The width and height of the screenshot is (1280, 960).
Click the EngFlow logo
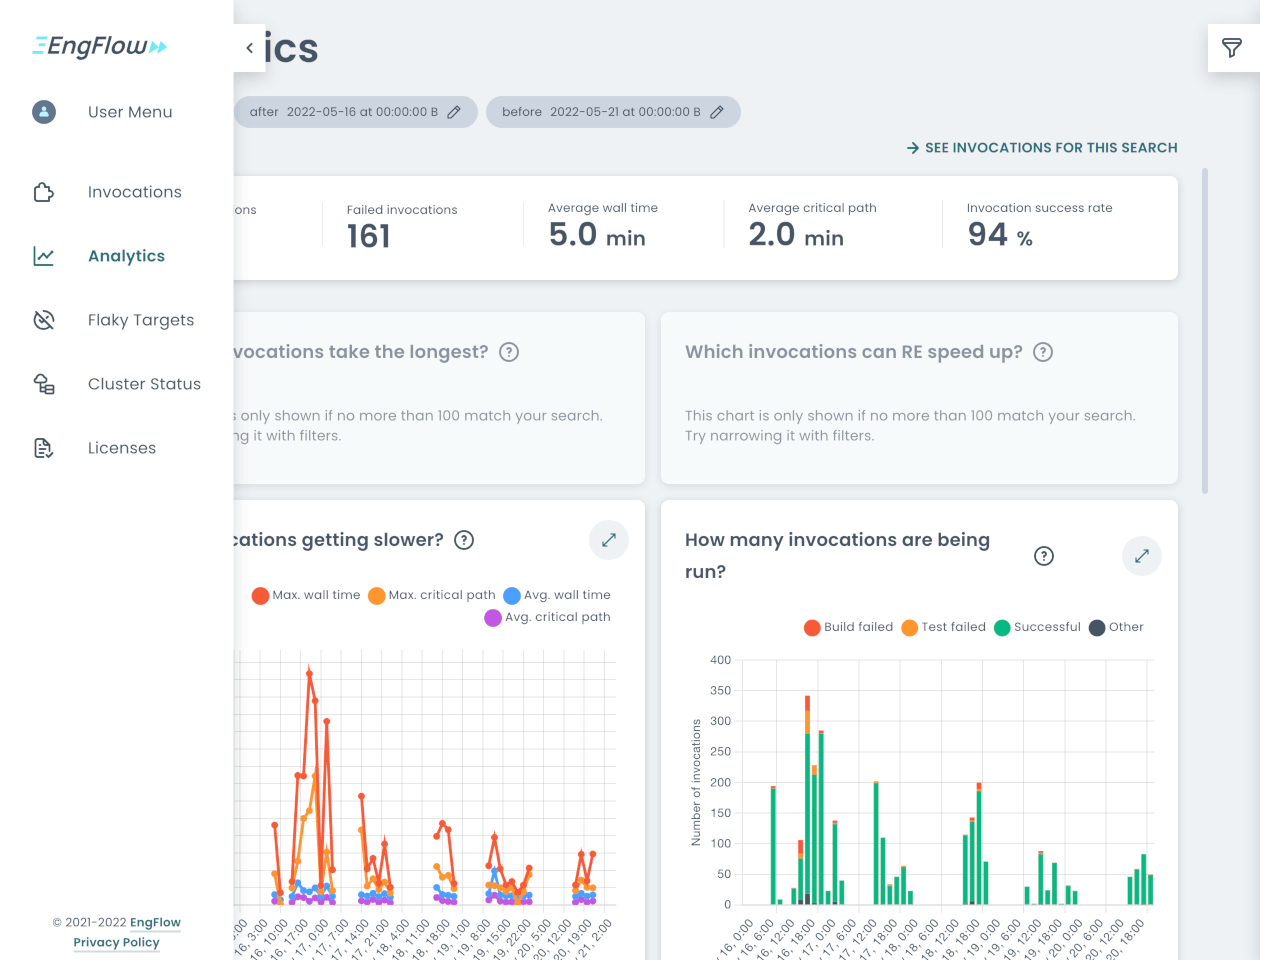[100, 46]
